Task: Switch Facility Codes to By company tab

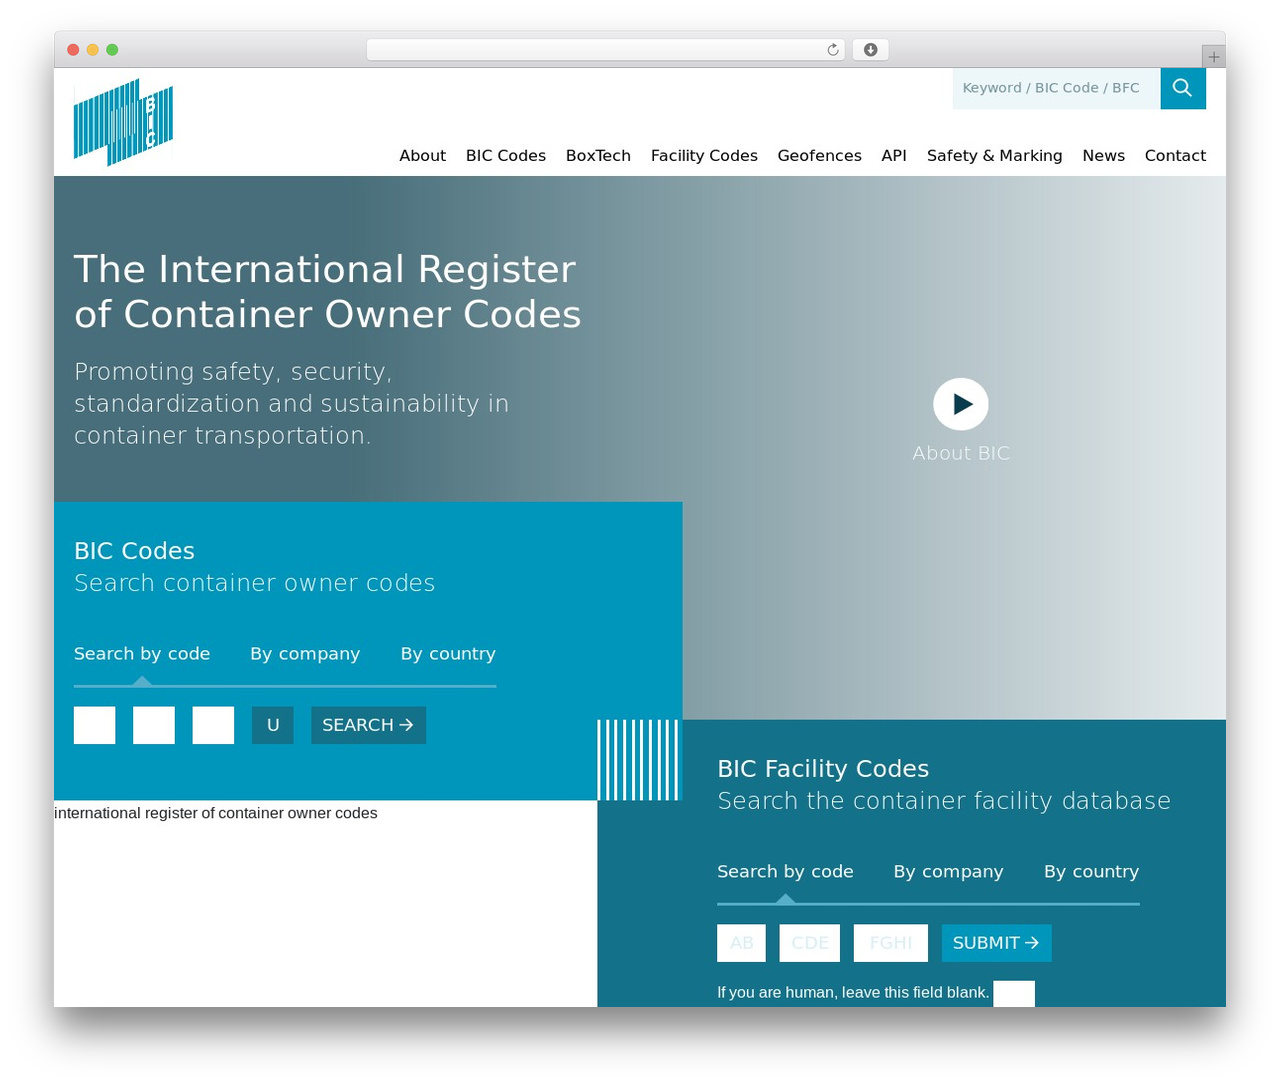Action: point(948,872)
